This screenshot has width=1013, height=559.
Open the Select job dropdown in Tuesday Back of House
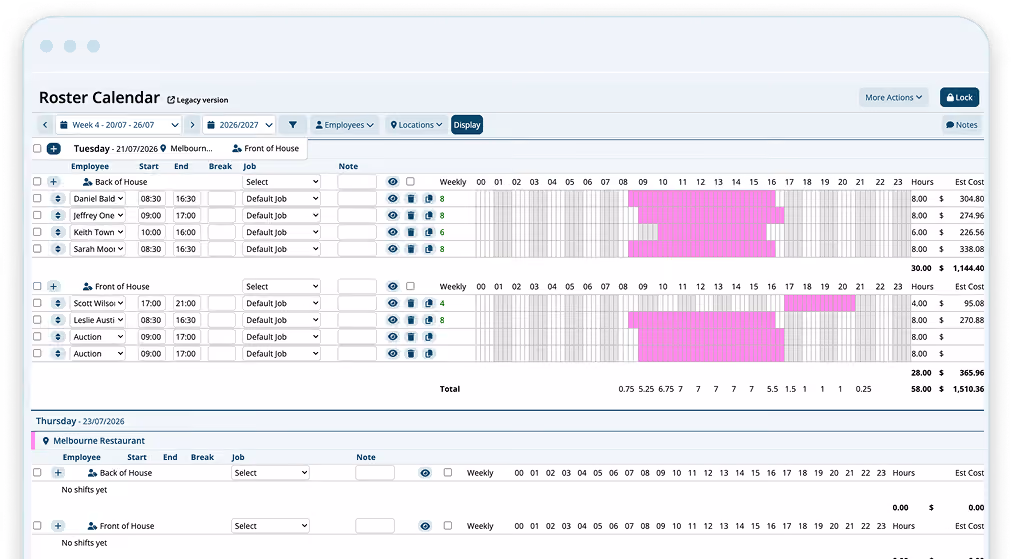click(x=281, y=182)
